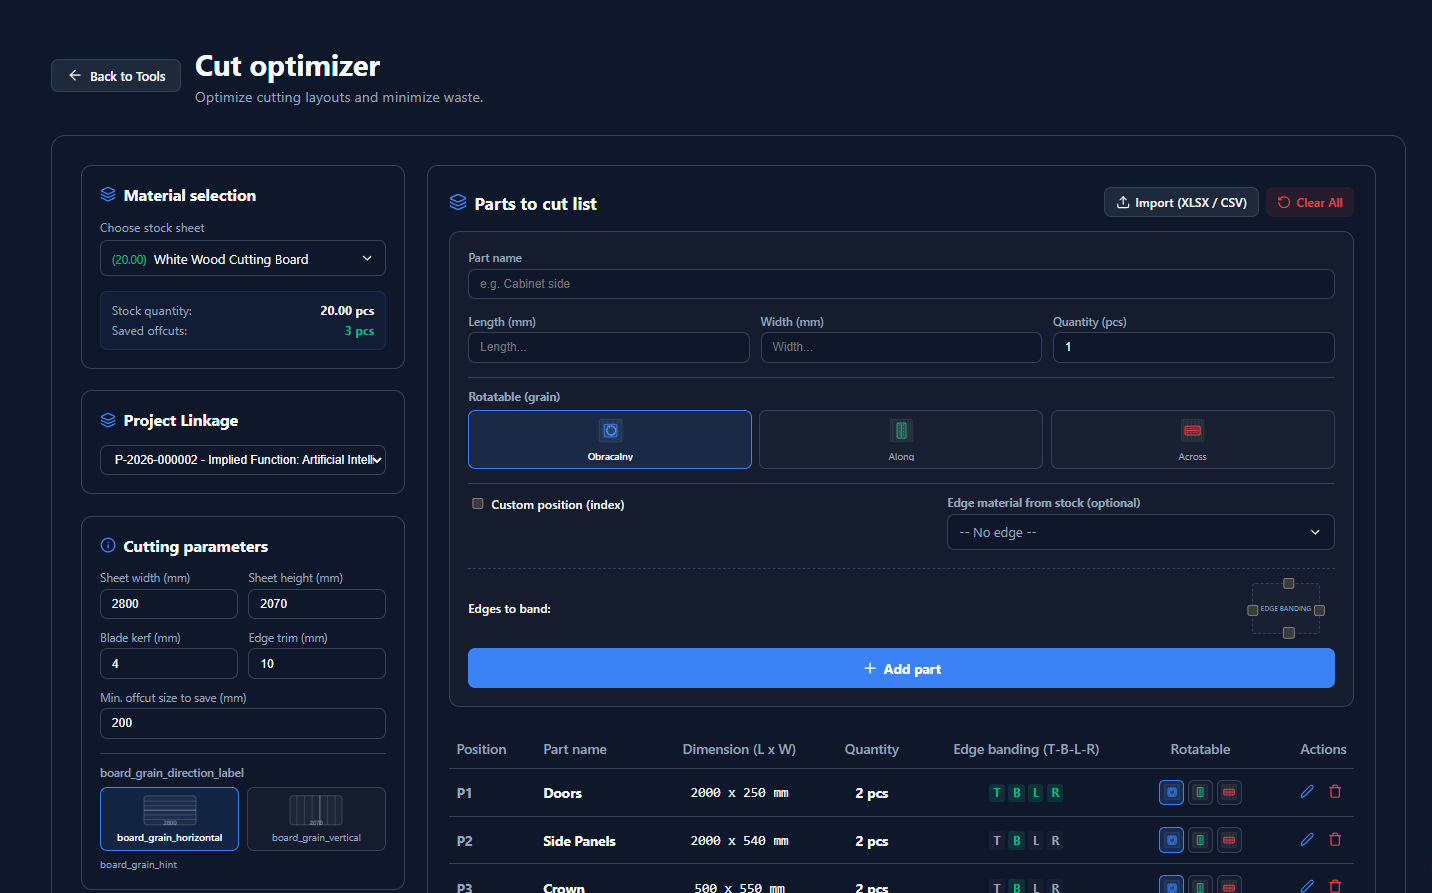
Task: Click the Blade kerf field showing 4
Action: click(x=169, y=663)
